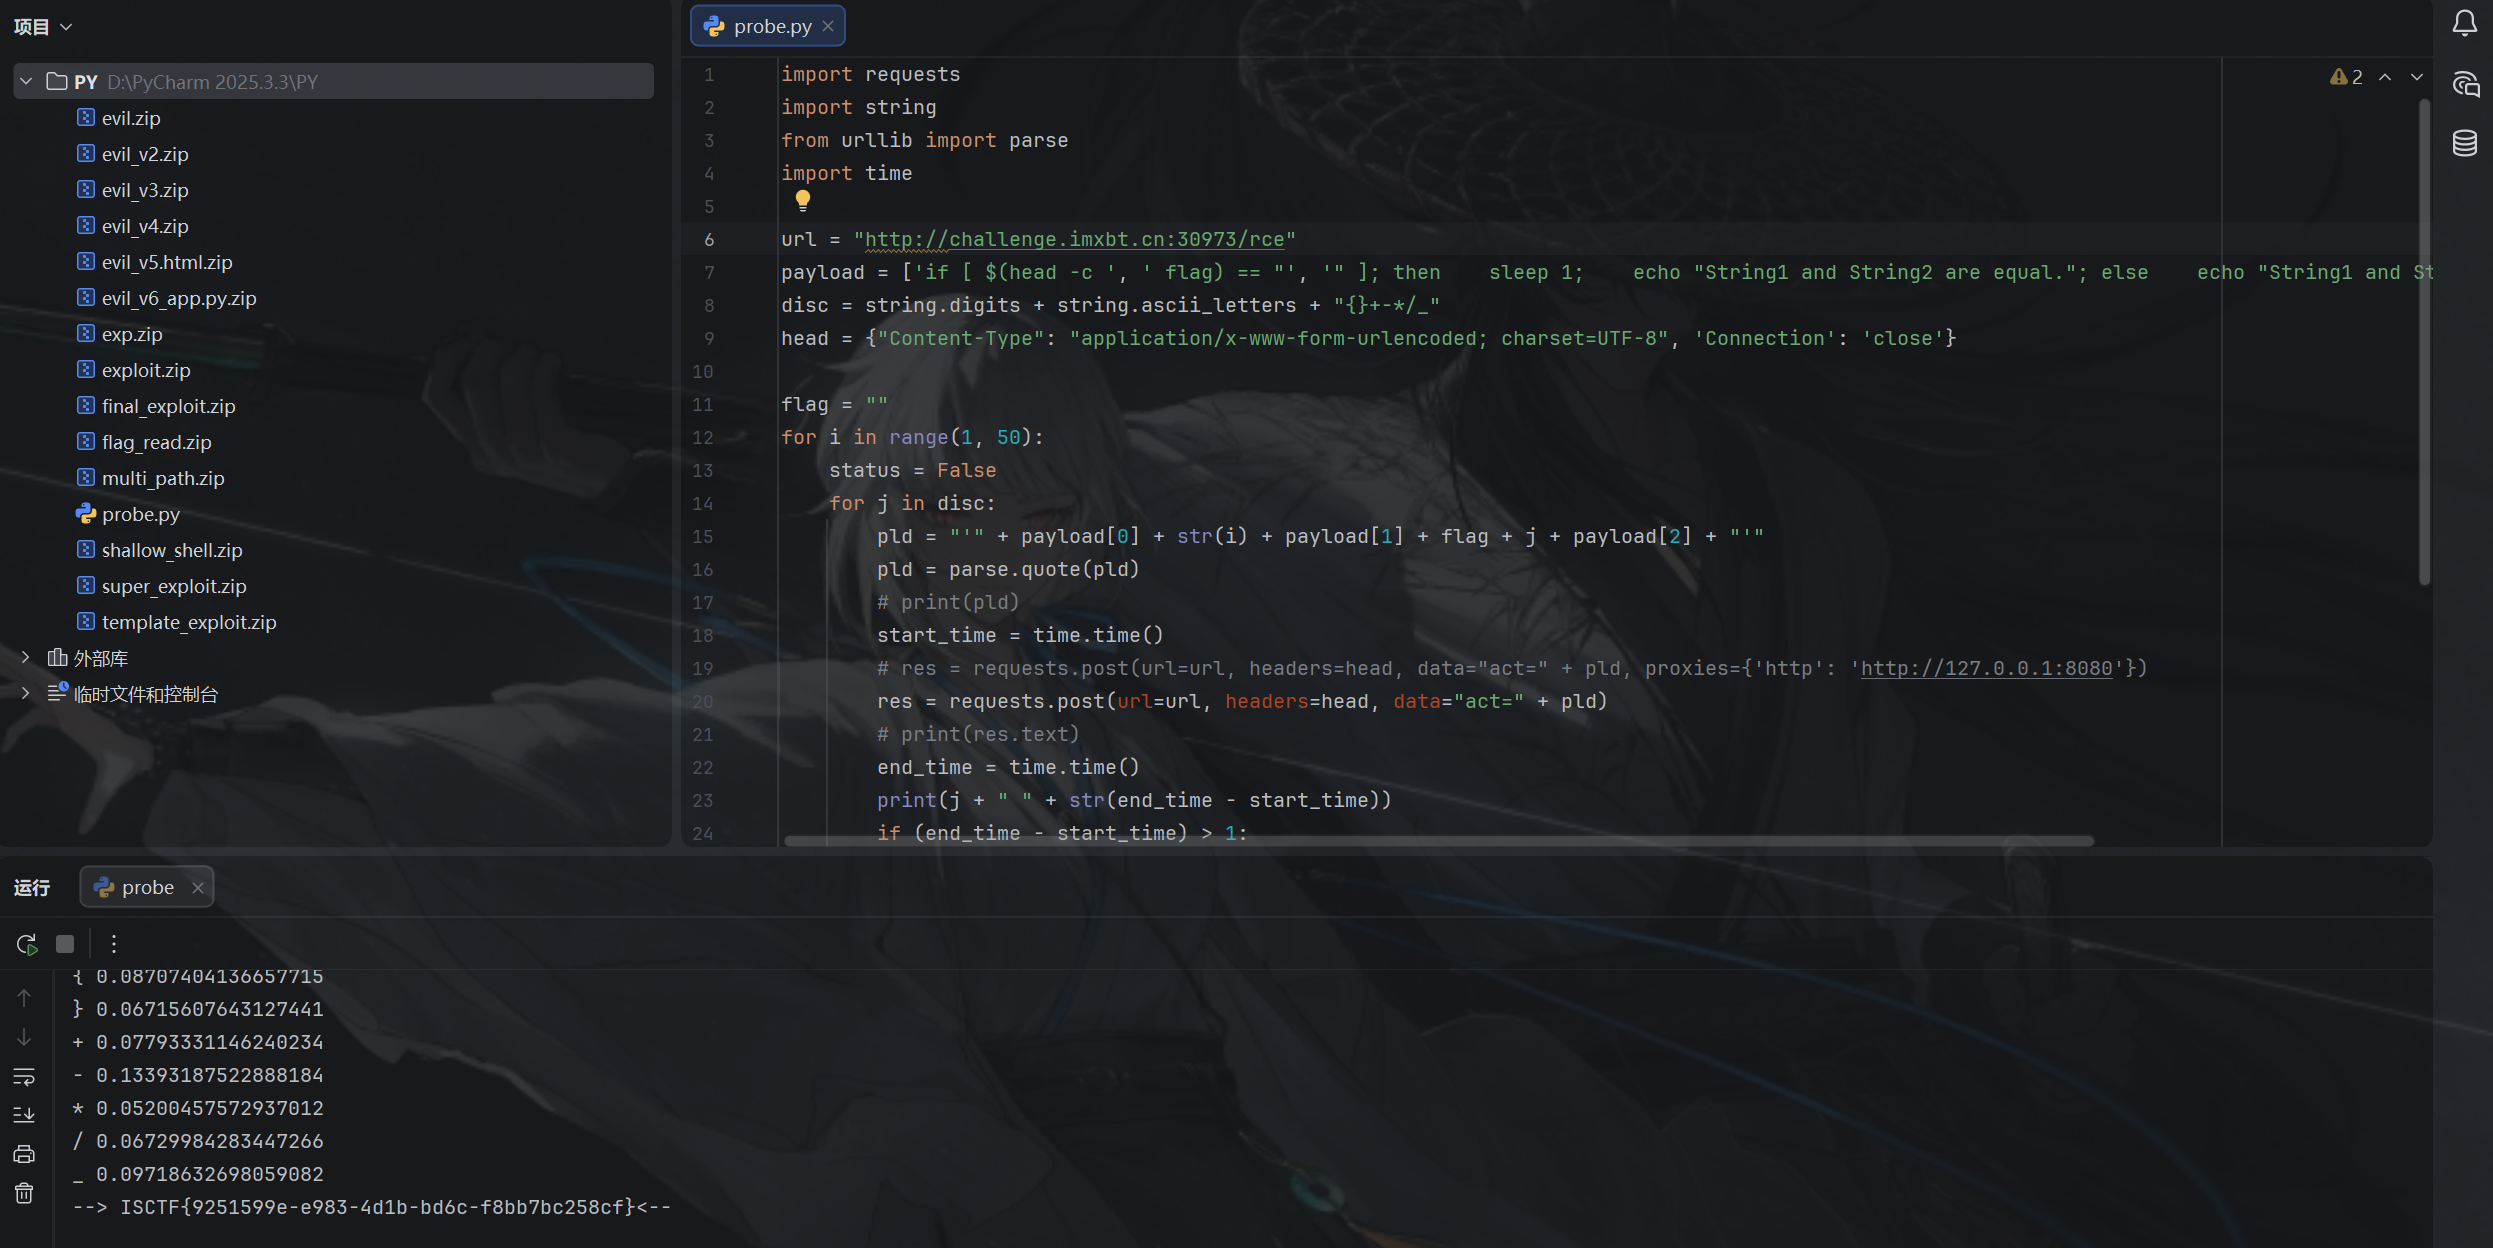Toggle scroll to end of output

24,1114
